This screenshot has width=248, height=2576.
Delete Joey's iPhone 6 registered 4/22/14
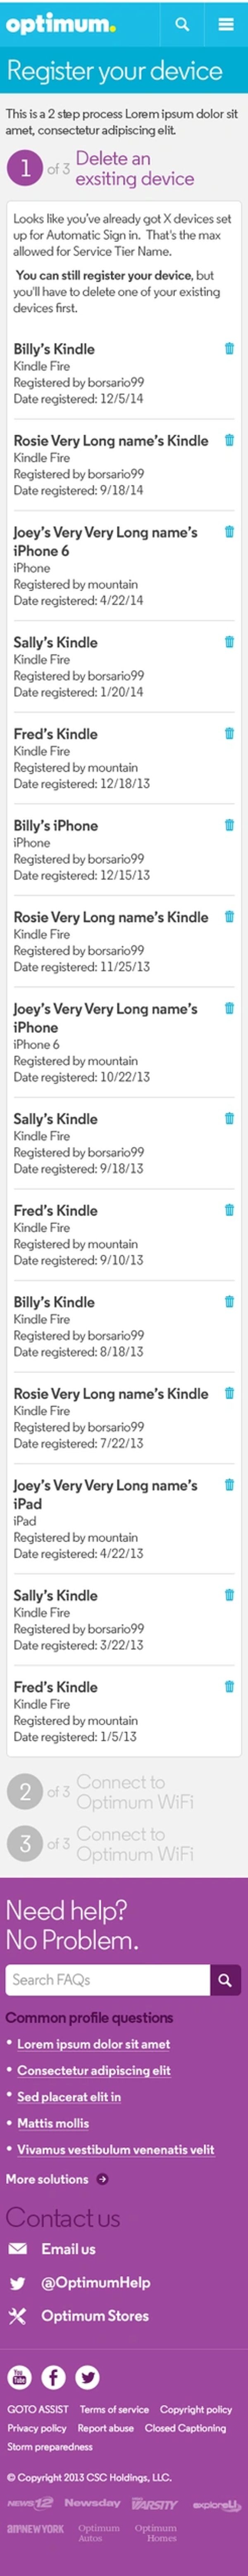point(229,532)
